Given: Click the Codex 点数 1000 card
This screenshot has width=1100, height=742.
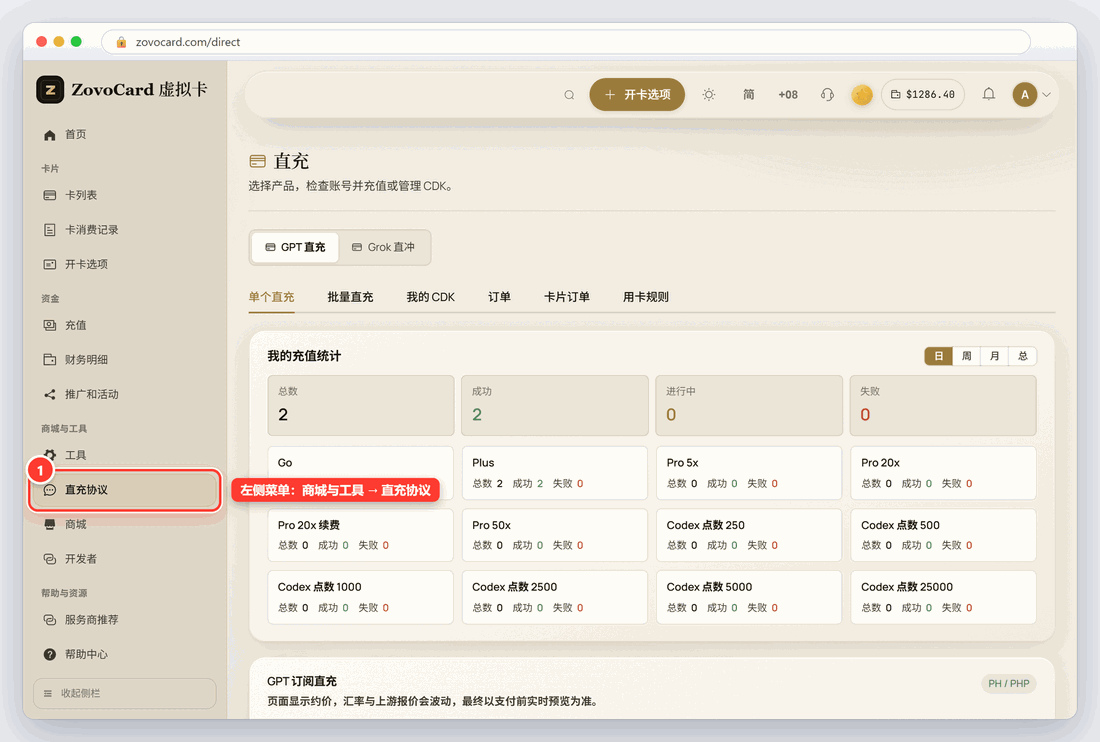Looking at the screenshot, I should click(361, 597).
